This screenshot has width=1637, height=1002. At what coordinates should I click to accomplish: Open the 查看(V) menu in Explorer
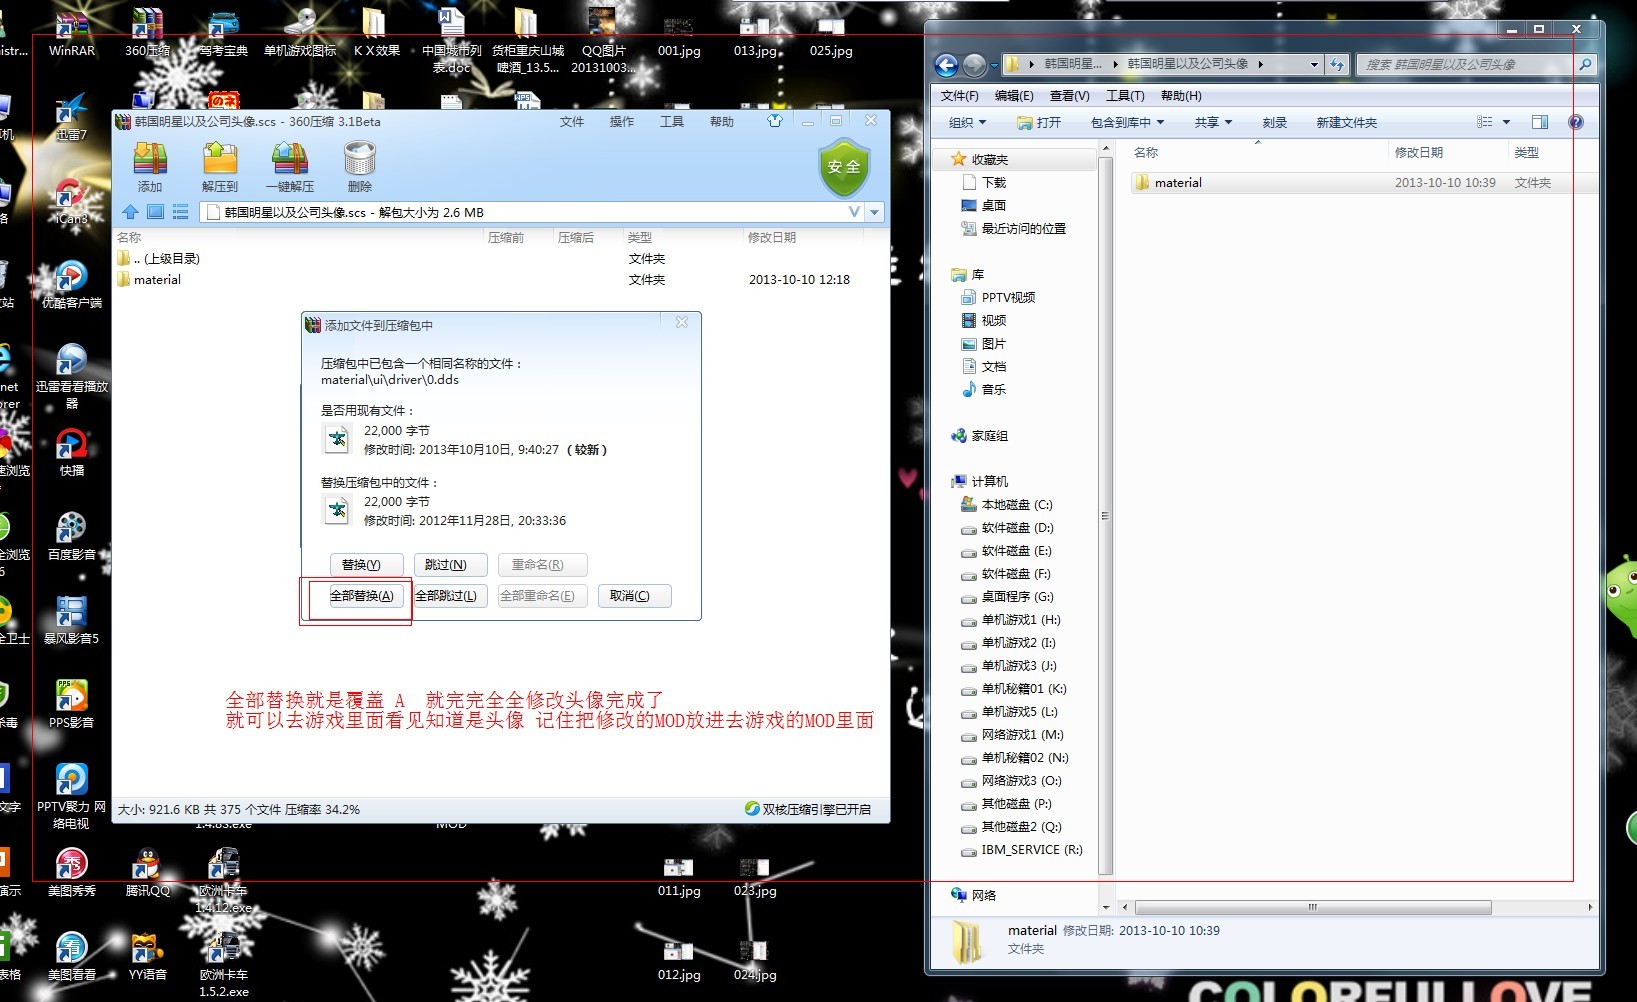click(1069, 96)
